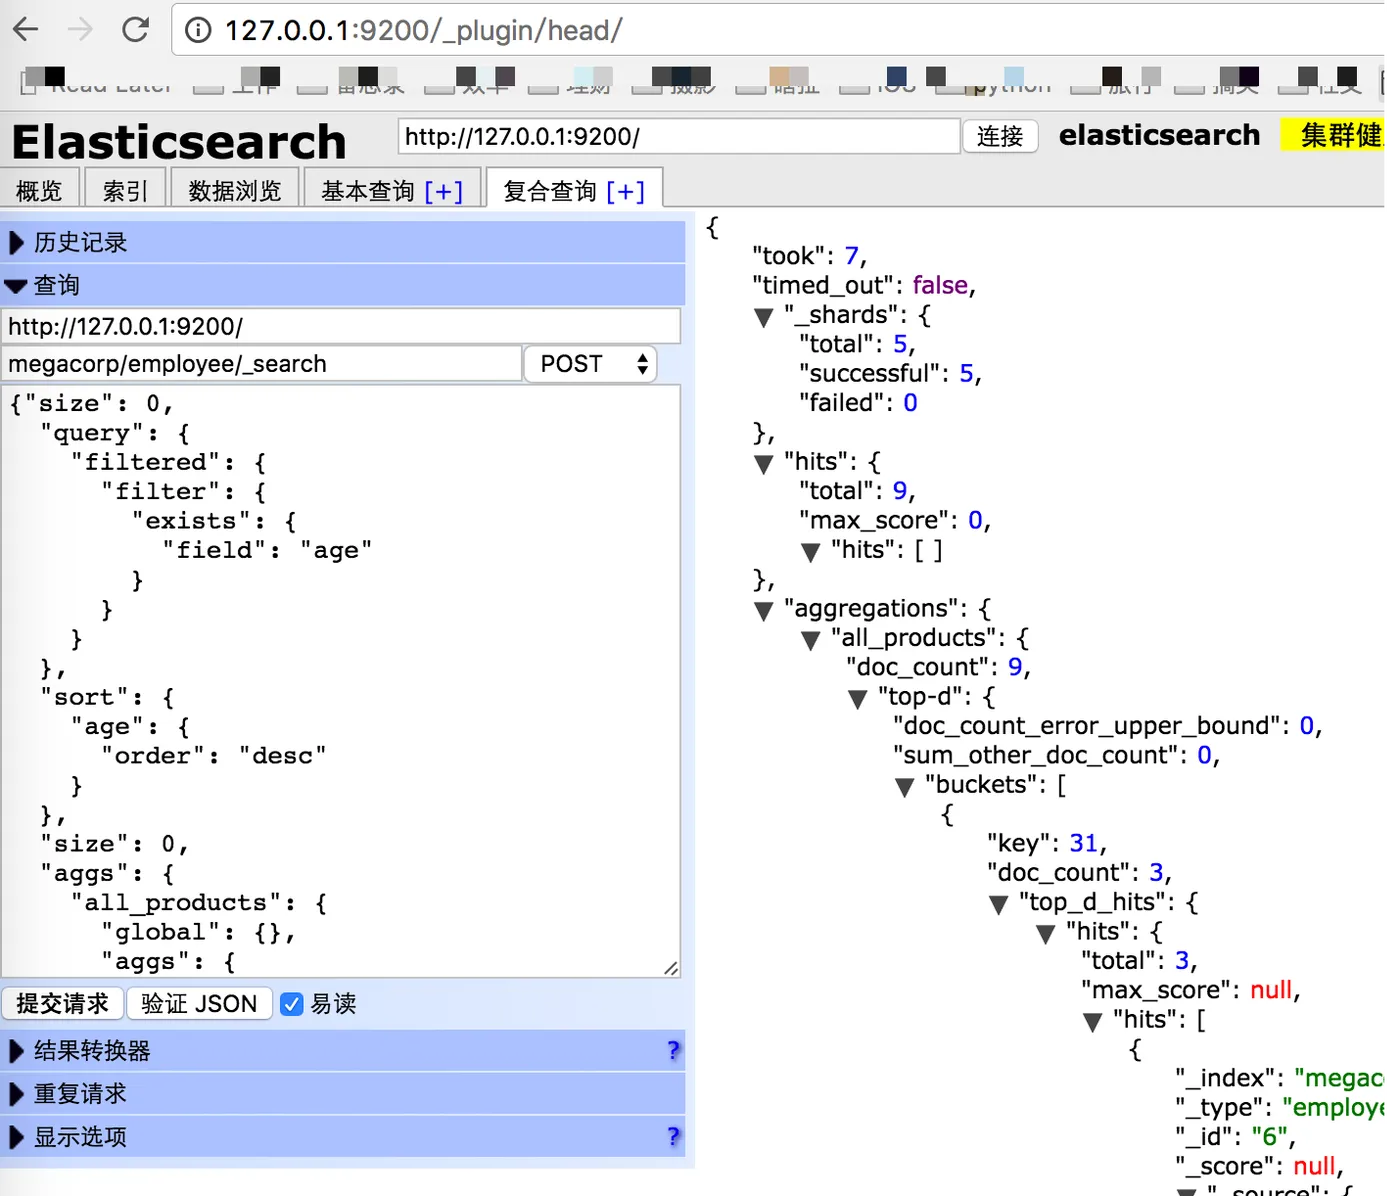This screenshot has width=1400, height=1196.
Task: Collapse the "top_d_hits" JSON node
Action: (x=999, y=905)
